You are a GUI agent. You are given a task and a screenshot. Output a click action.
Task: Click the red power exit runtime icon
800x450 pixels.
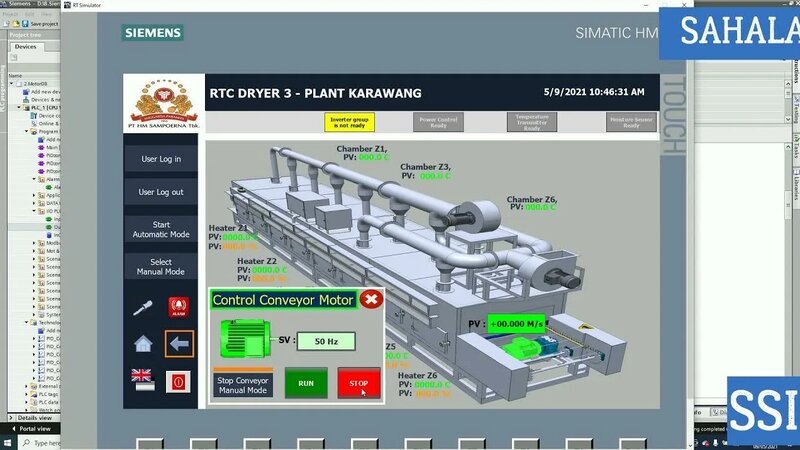[x=178, y=382]
